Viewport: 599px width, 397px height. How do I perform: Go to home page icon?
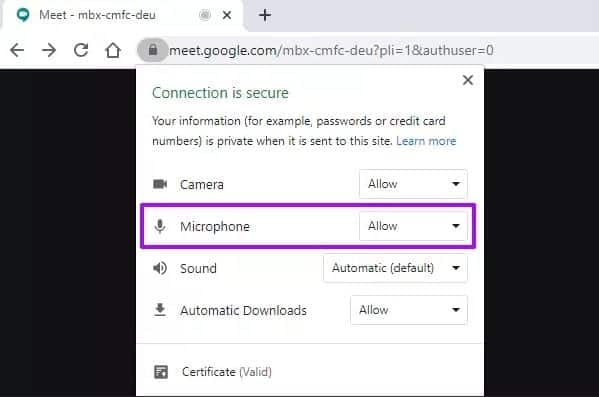pyautogui.click(x=113, y=50)
